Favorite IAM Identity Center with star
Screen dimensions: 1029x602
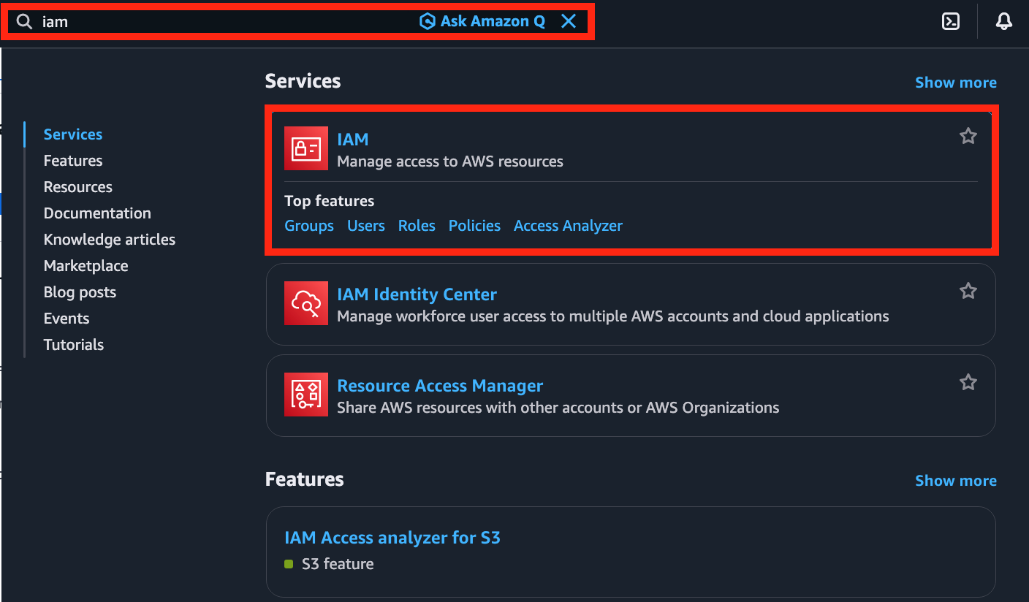(968, 291)
